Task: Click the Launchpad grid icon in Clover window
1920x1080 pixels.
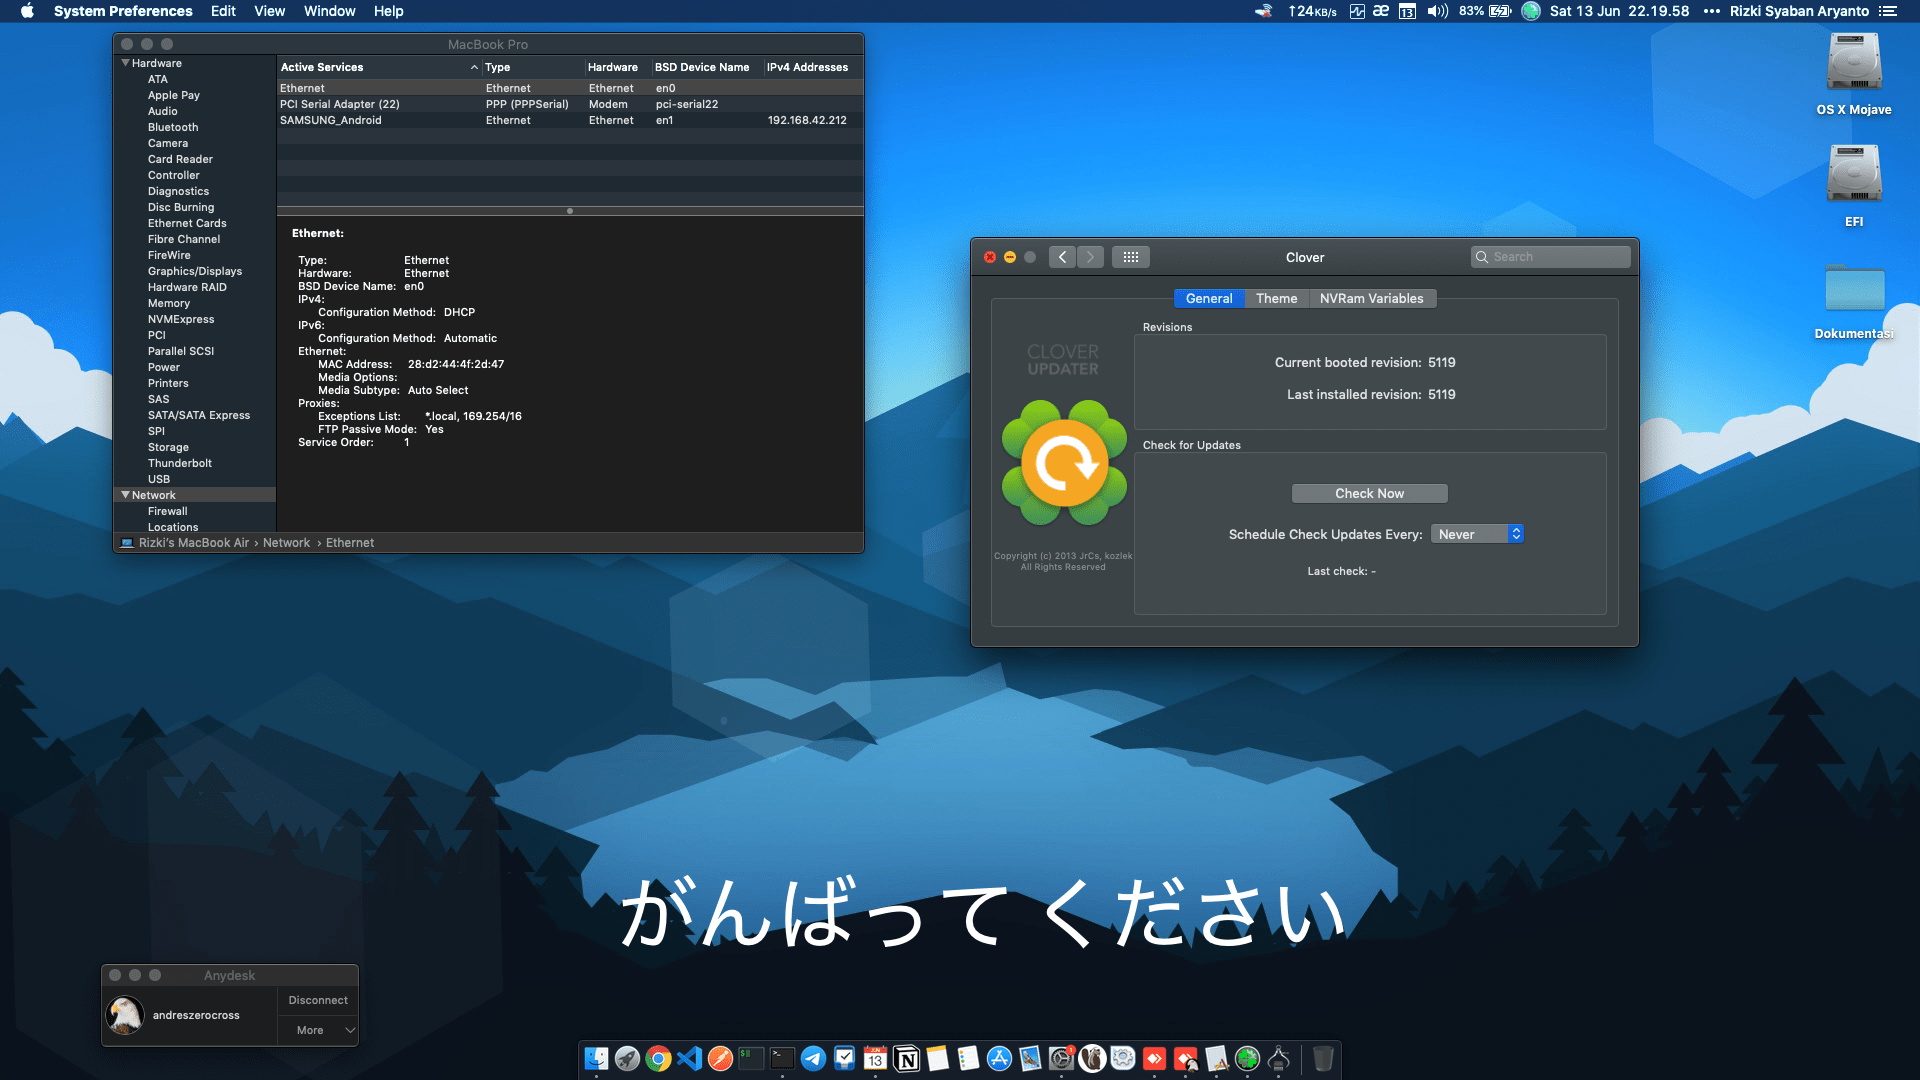Action: tap(1131, 257)
